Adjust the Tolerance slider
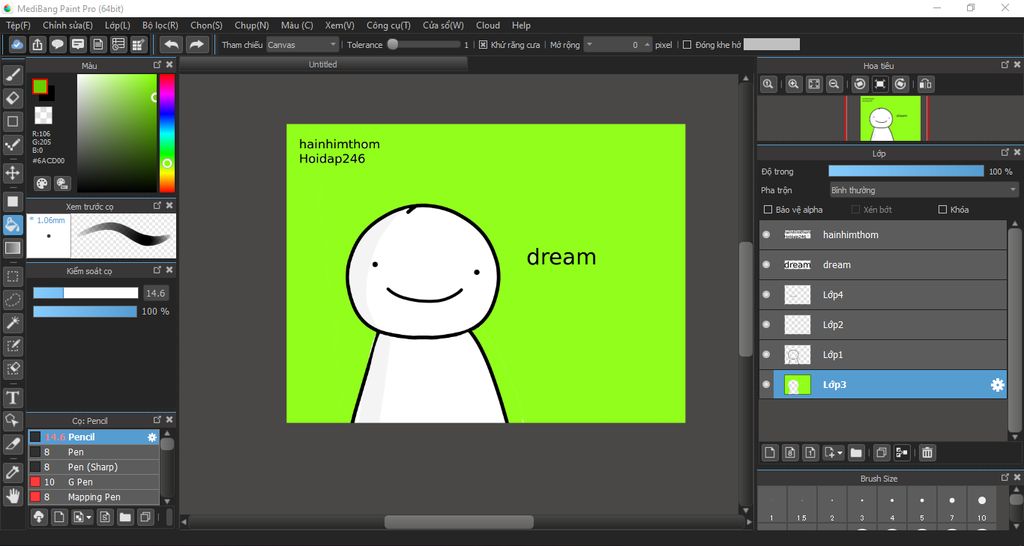The height and width of the screenshot is (546, 1024). coord(424,44)
